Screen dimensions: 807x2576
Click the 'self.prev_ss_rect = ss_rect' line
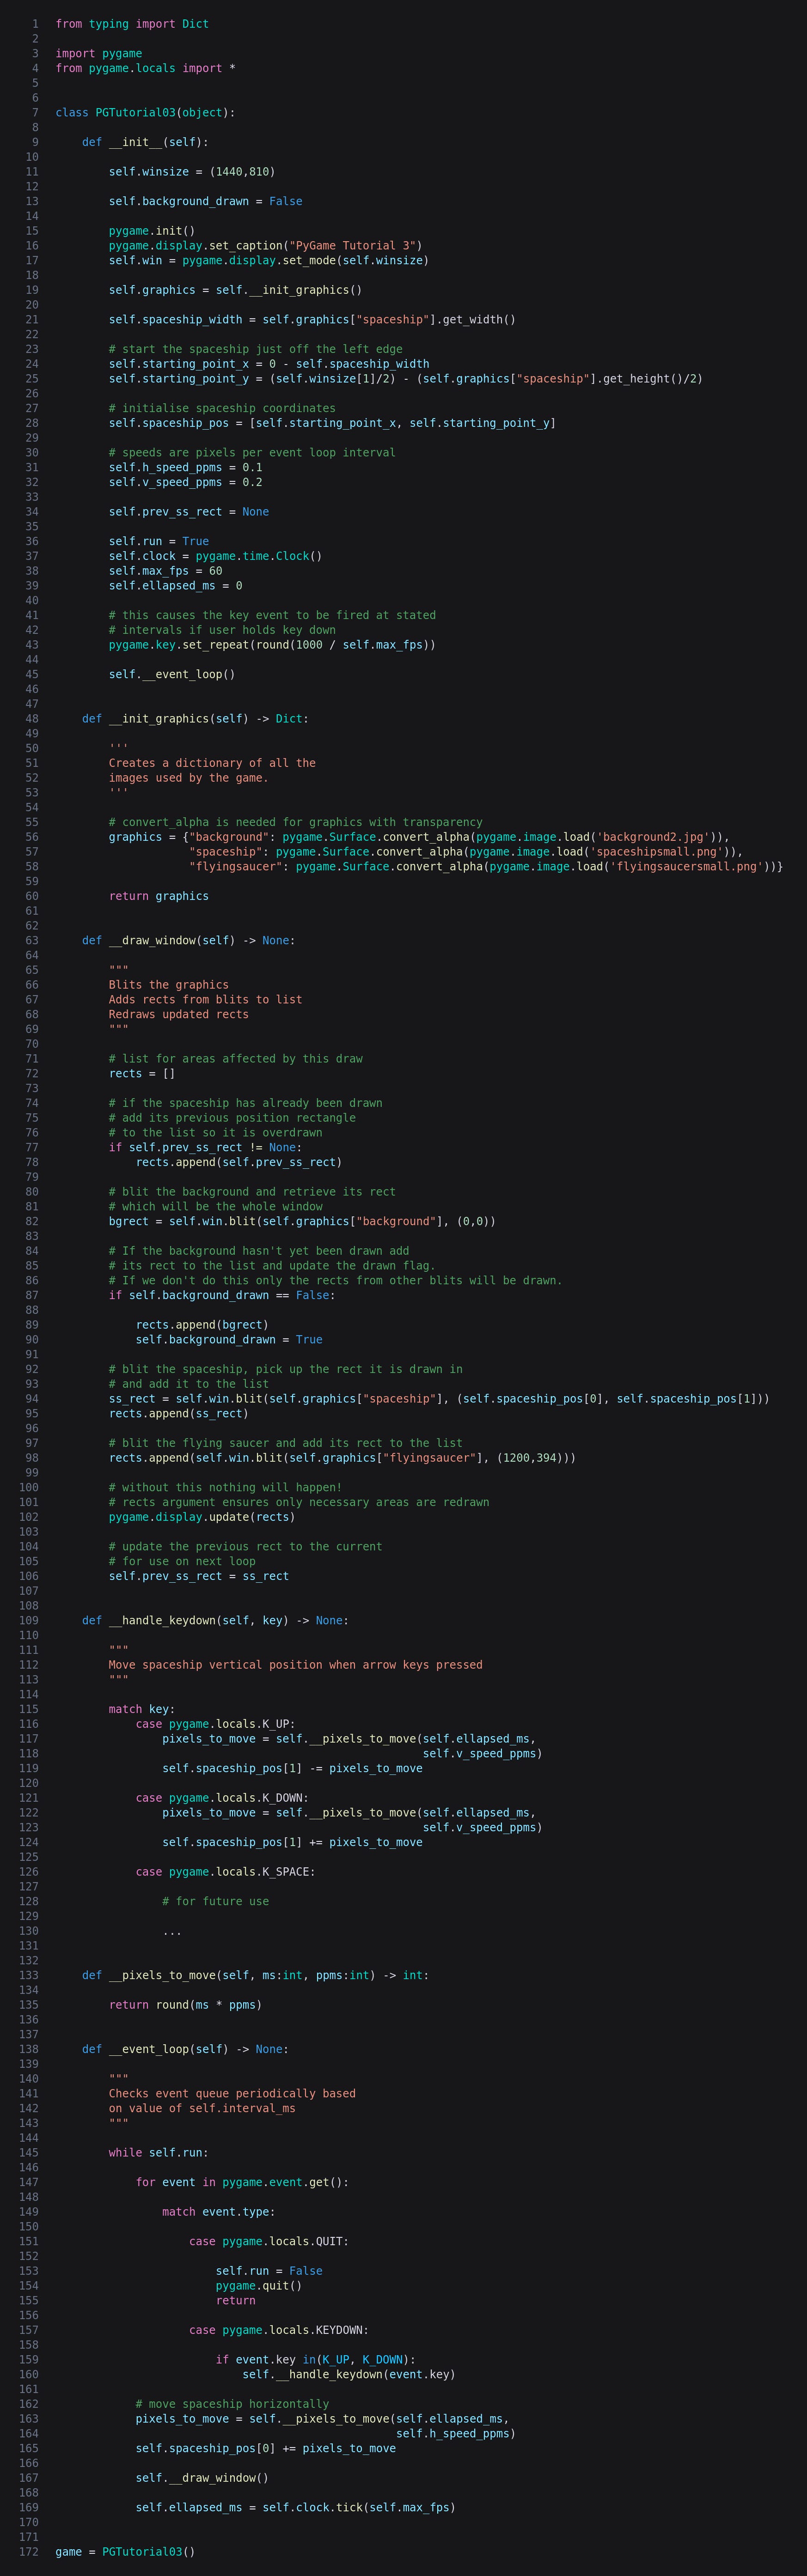tap(199, 1576)
